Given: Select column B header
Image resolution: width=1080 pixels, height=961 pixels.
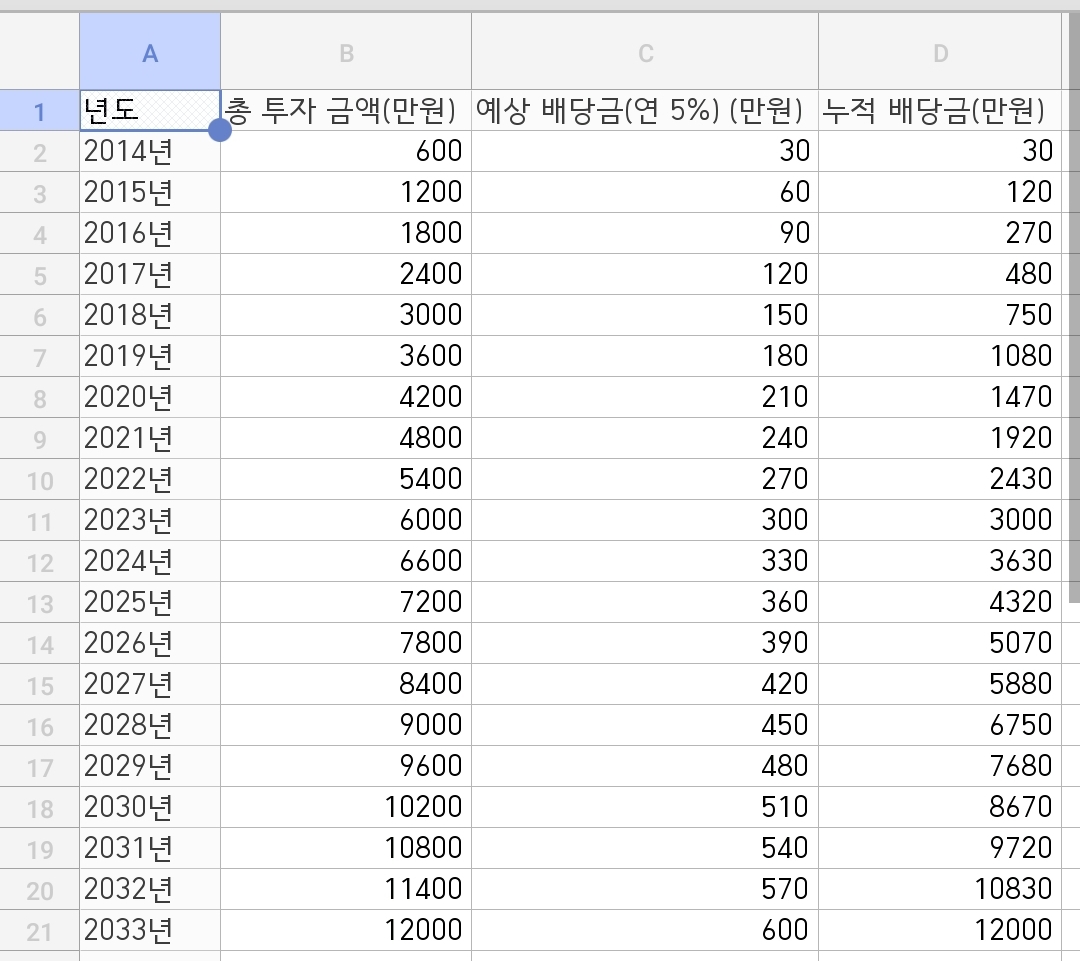Looking at the screenshot, I should pyautogui.click(x=346, y=52).
